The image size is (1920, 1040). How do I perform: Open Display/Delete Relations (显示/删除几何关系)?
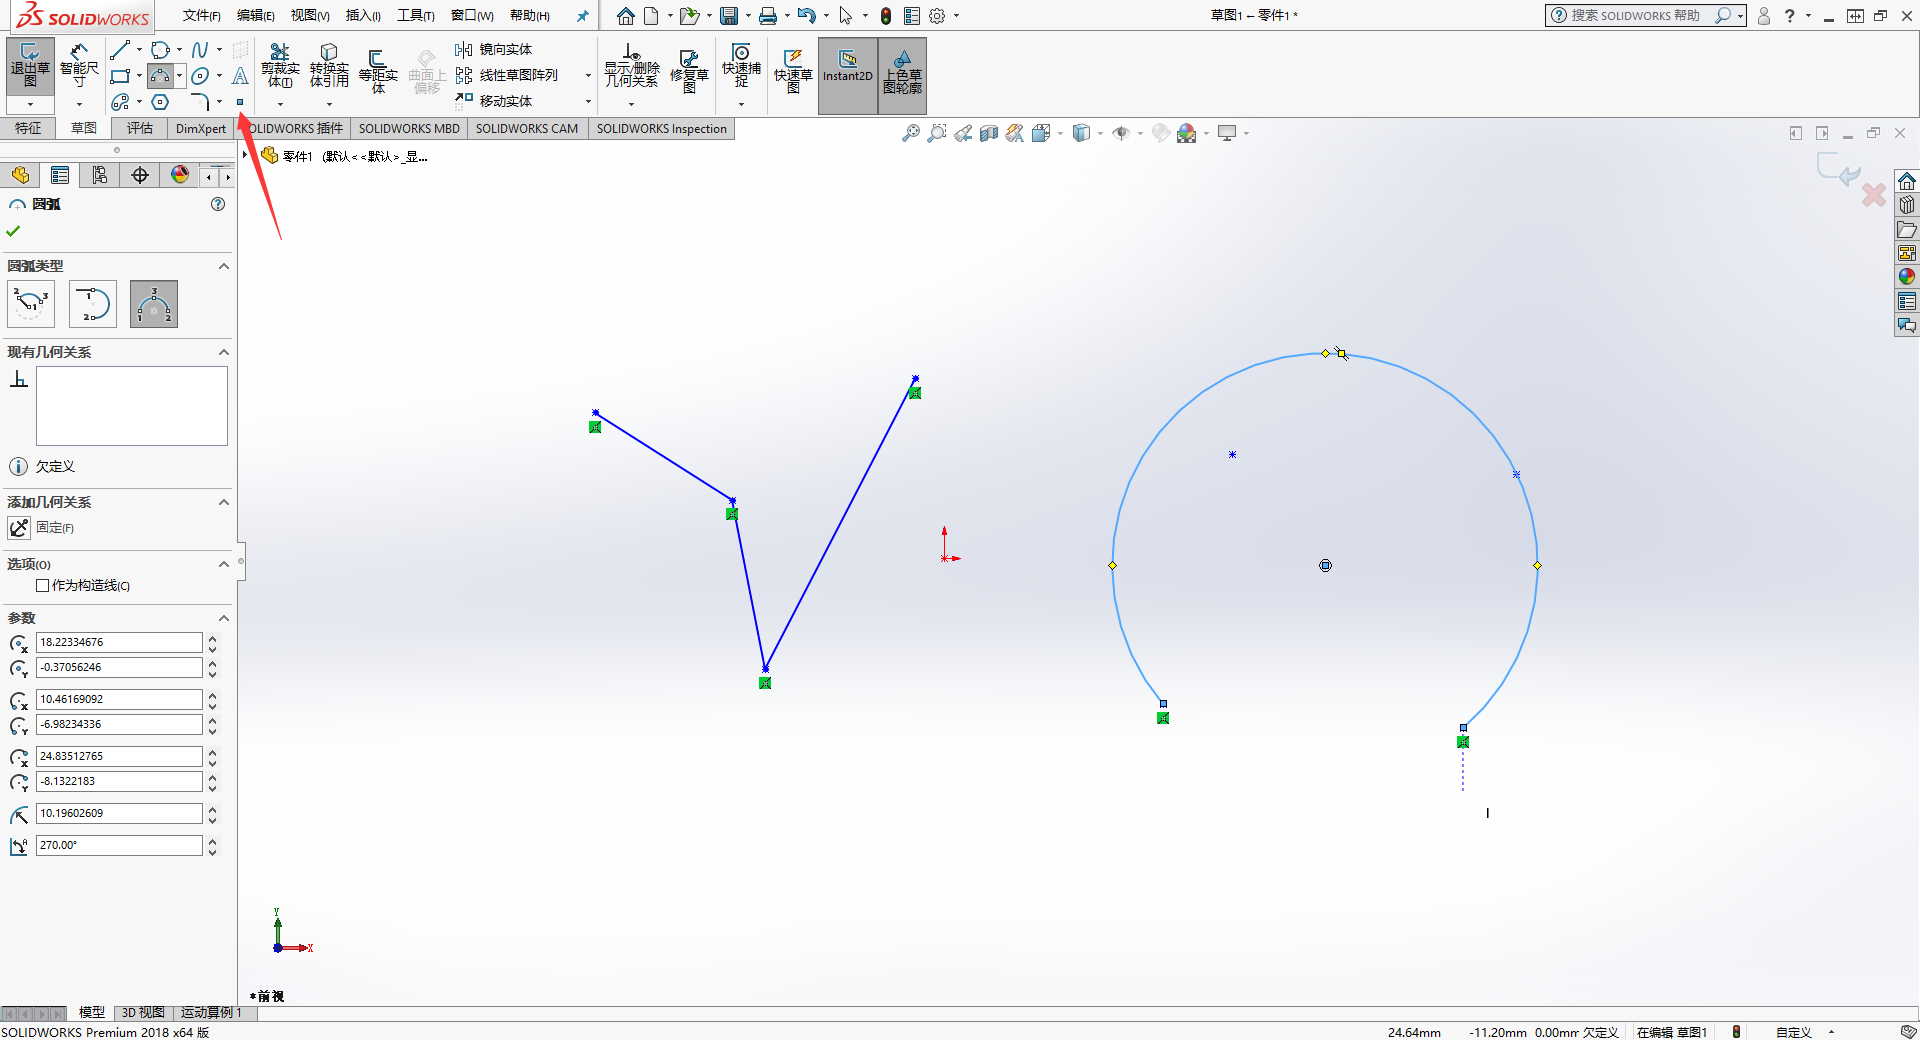pos(632,66)
